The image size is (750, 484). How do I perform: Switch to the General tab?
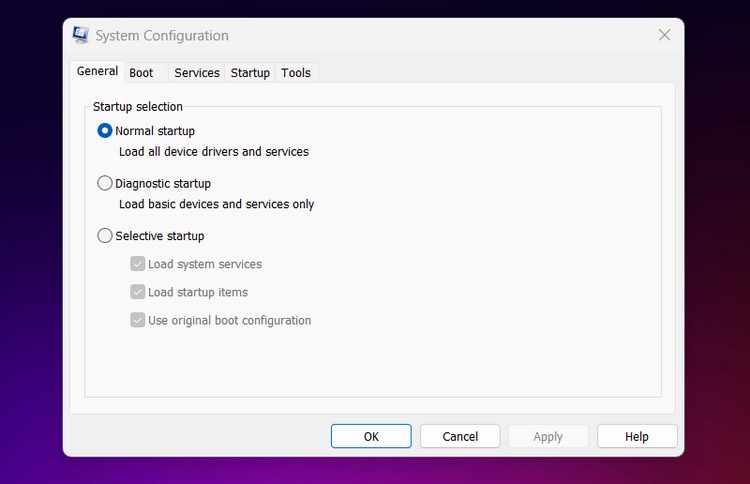97,71
